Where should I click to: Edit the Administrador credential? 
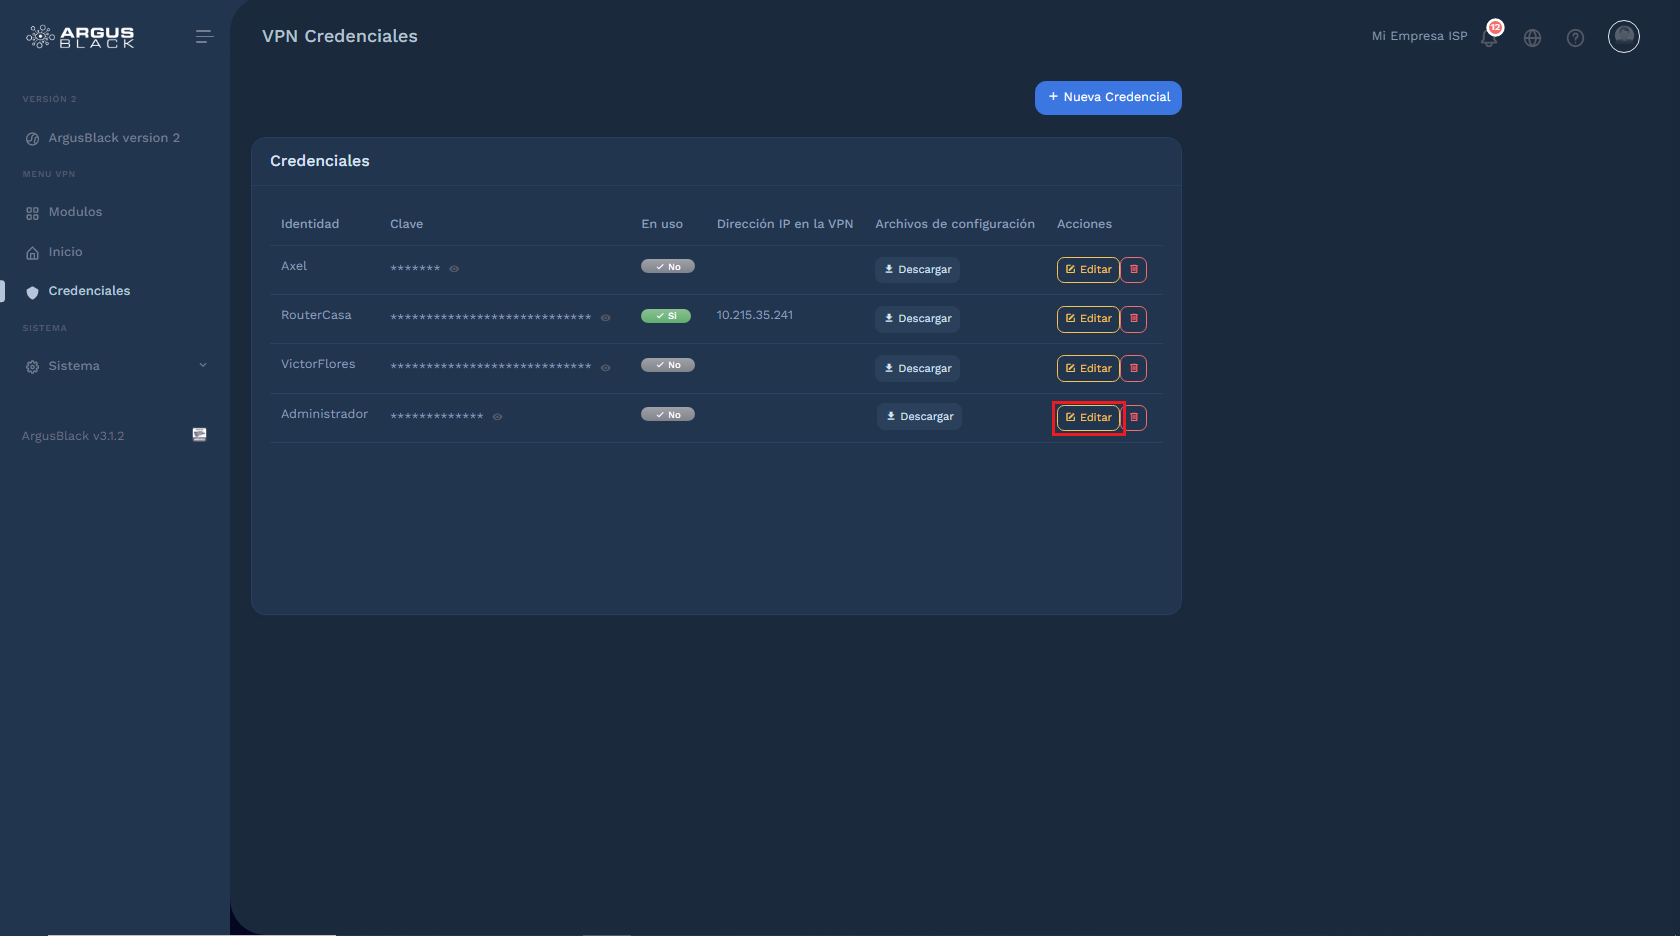[x=1088, y=417]
